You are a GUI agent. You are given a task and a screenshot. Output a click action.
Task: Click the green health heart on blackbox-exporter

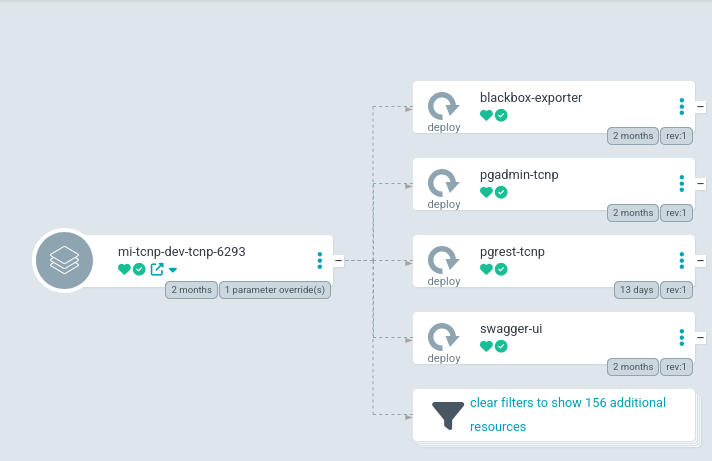(486, 115)
